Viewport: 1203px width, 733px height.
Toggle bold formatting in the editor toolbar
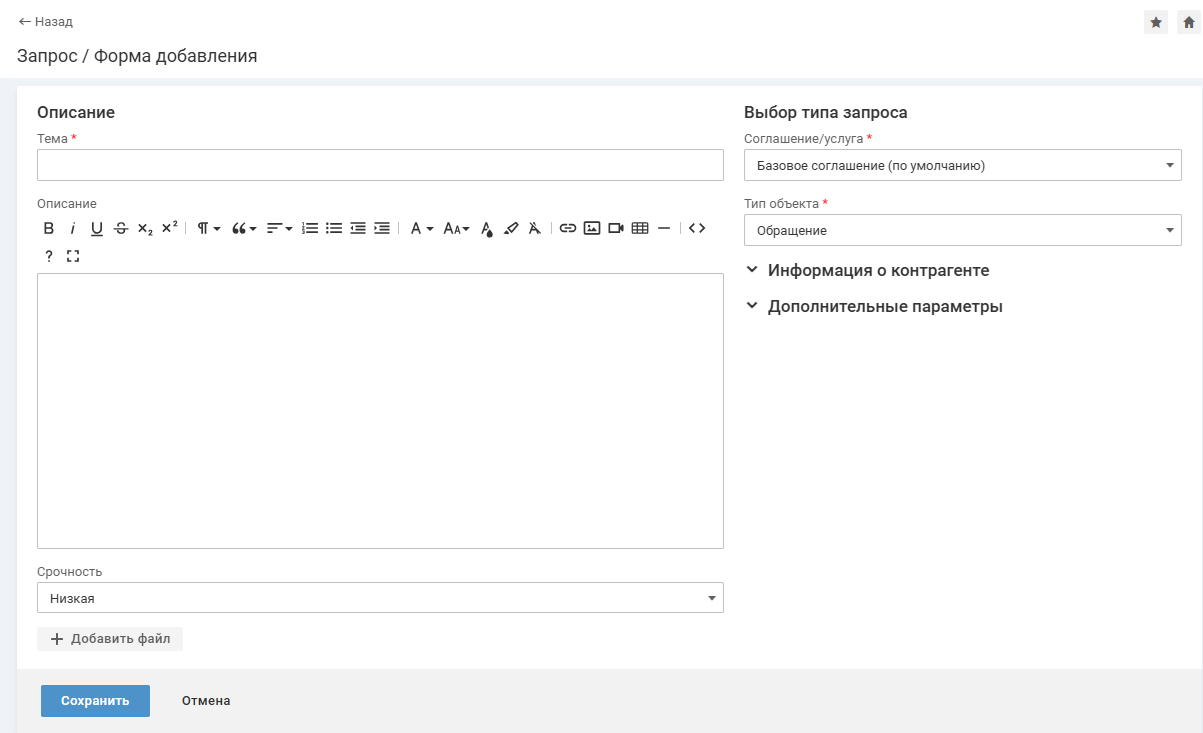coord(48,228)
